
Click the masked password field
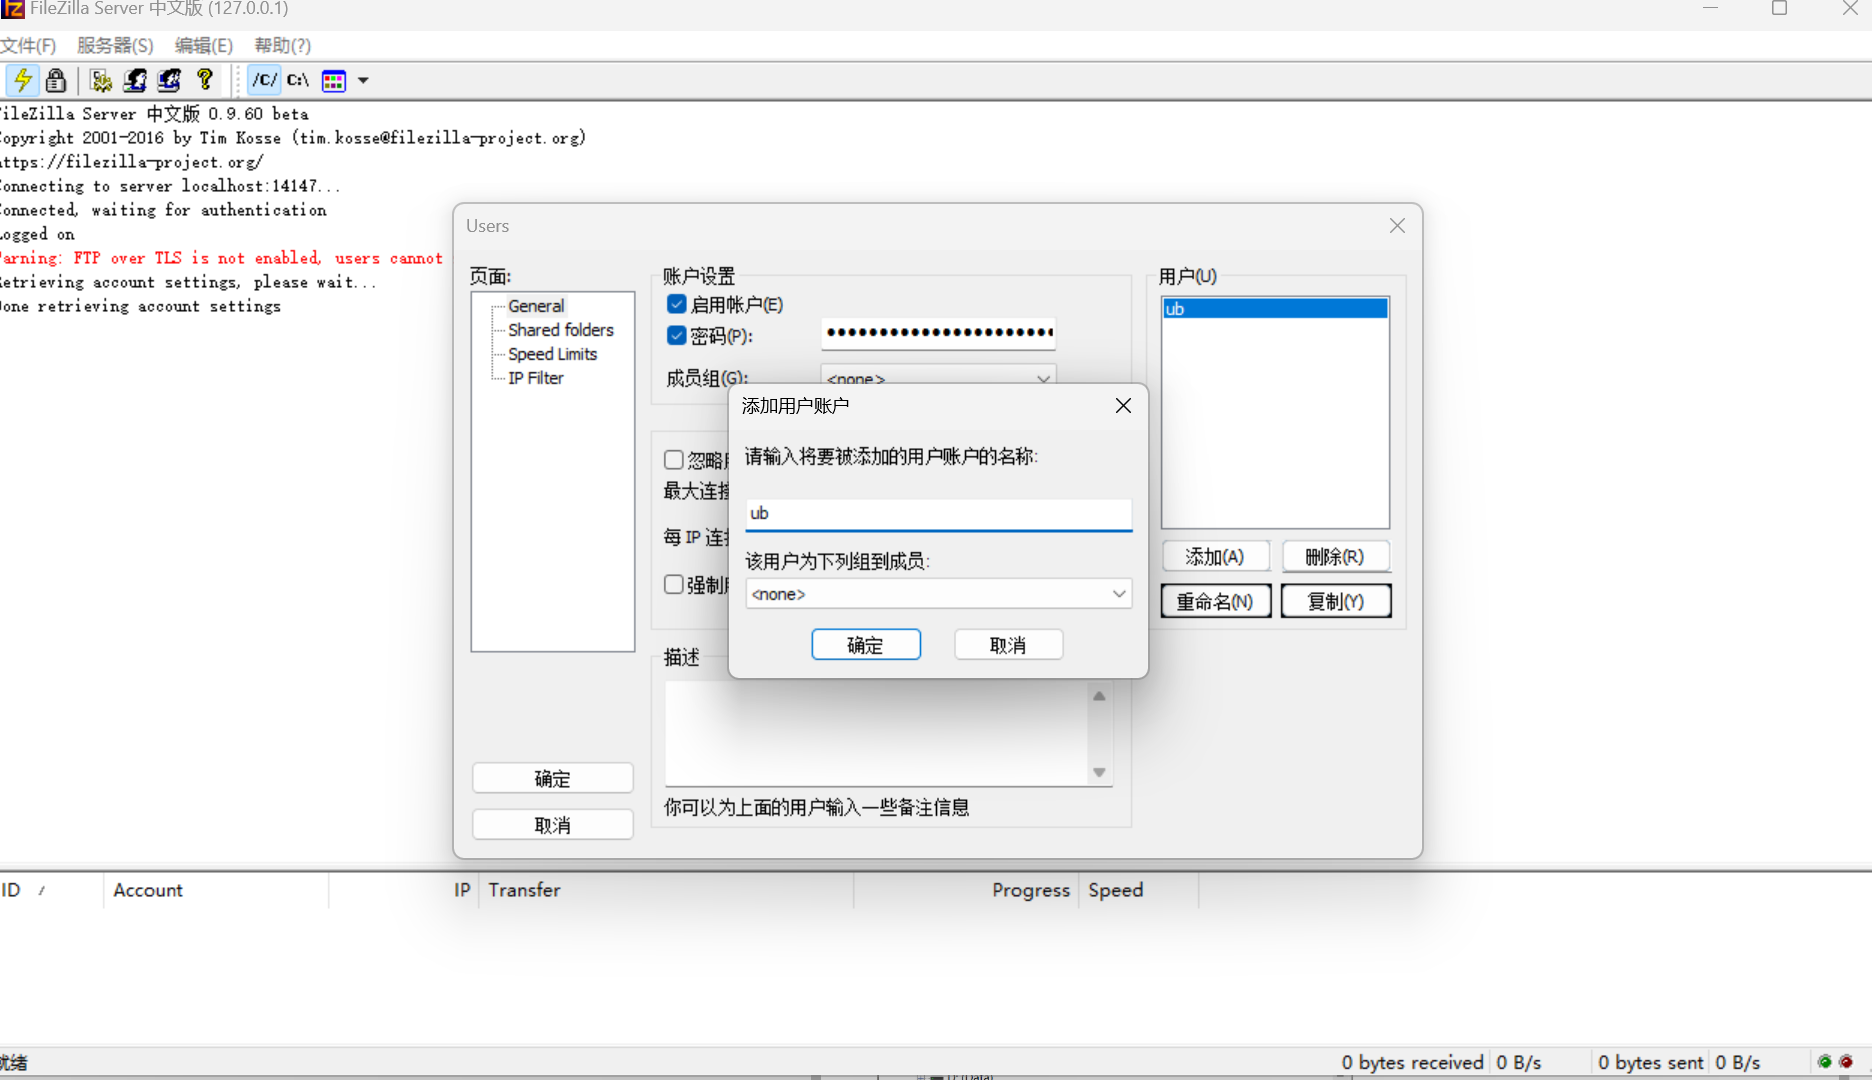pyautogui.click(x=938, y=333)
